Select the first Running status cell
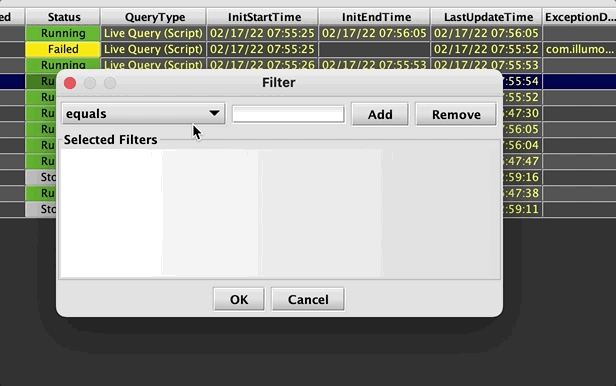616x386 pixels. (x=63, y=33)
